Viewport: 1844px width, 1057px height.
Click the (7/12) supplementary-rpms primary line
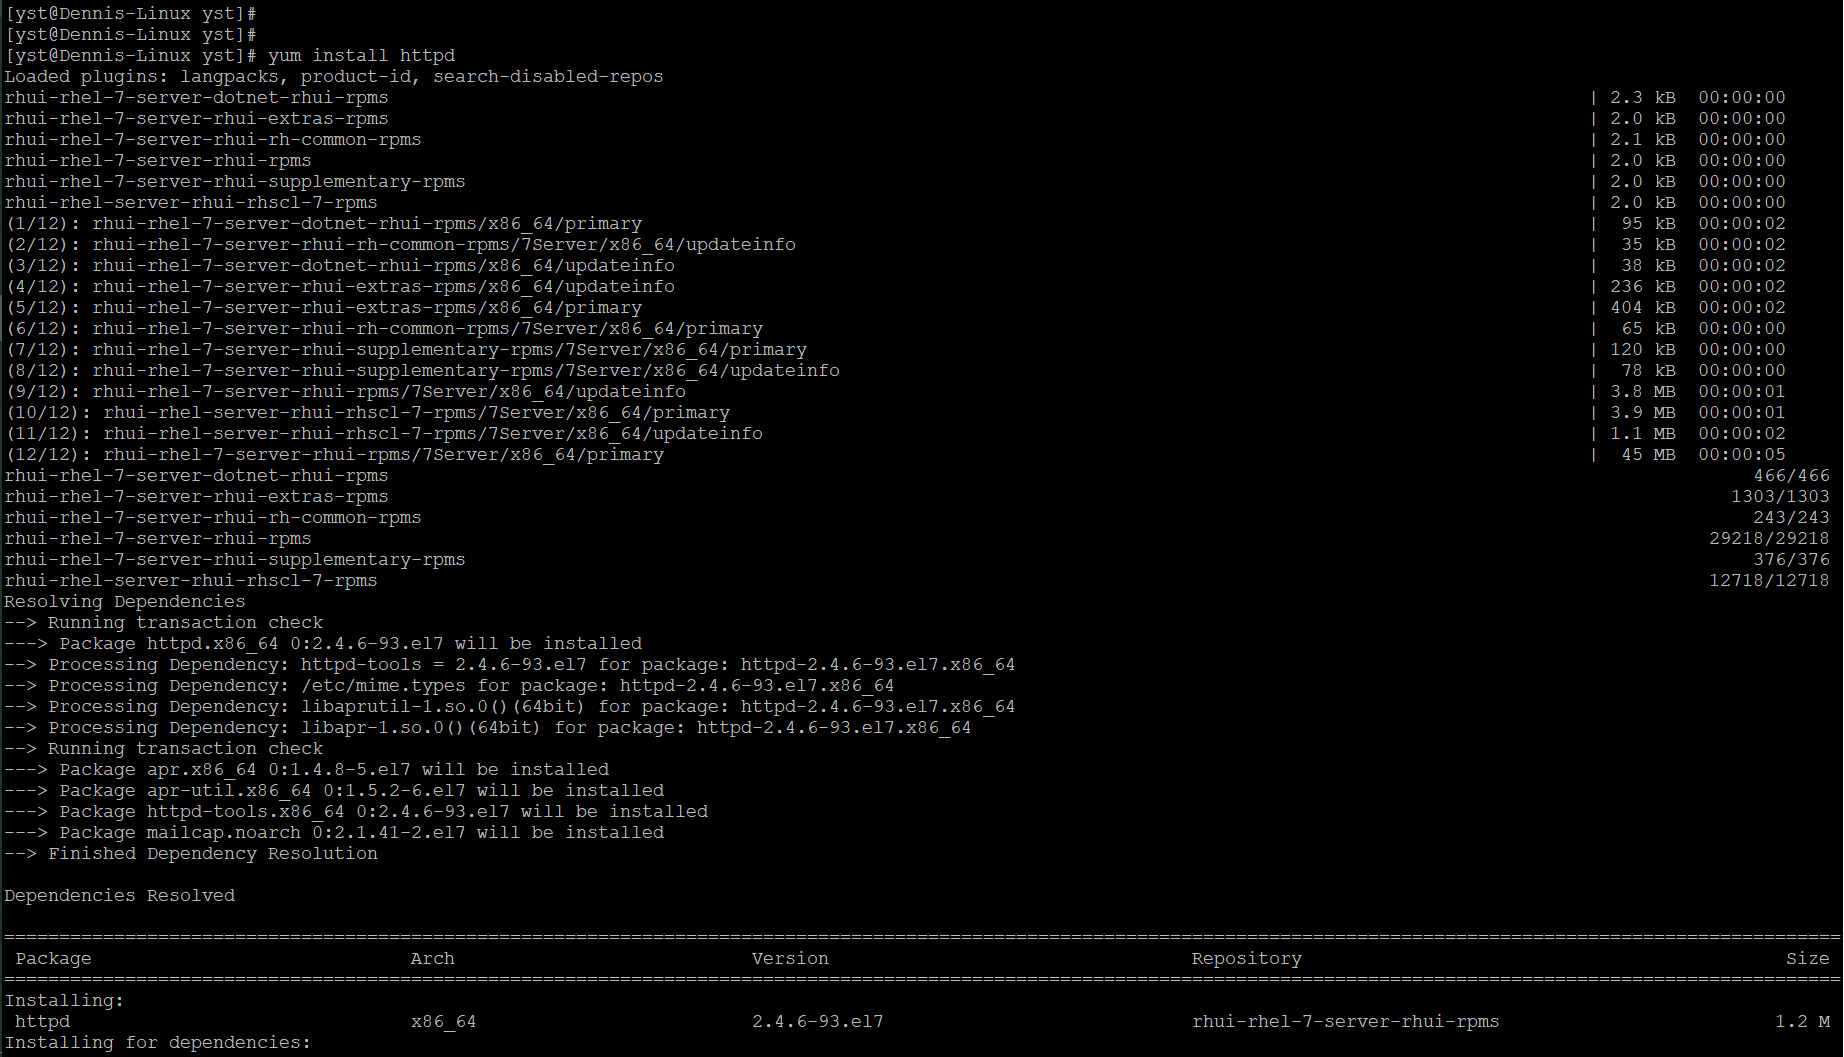(x=406, y=349)
